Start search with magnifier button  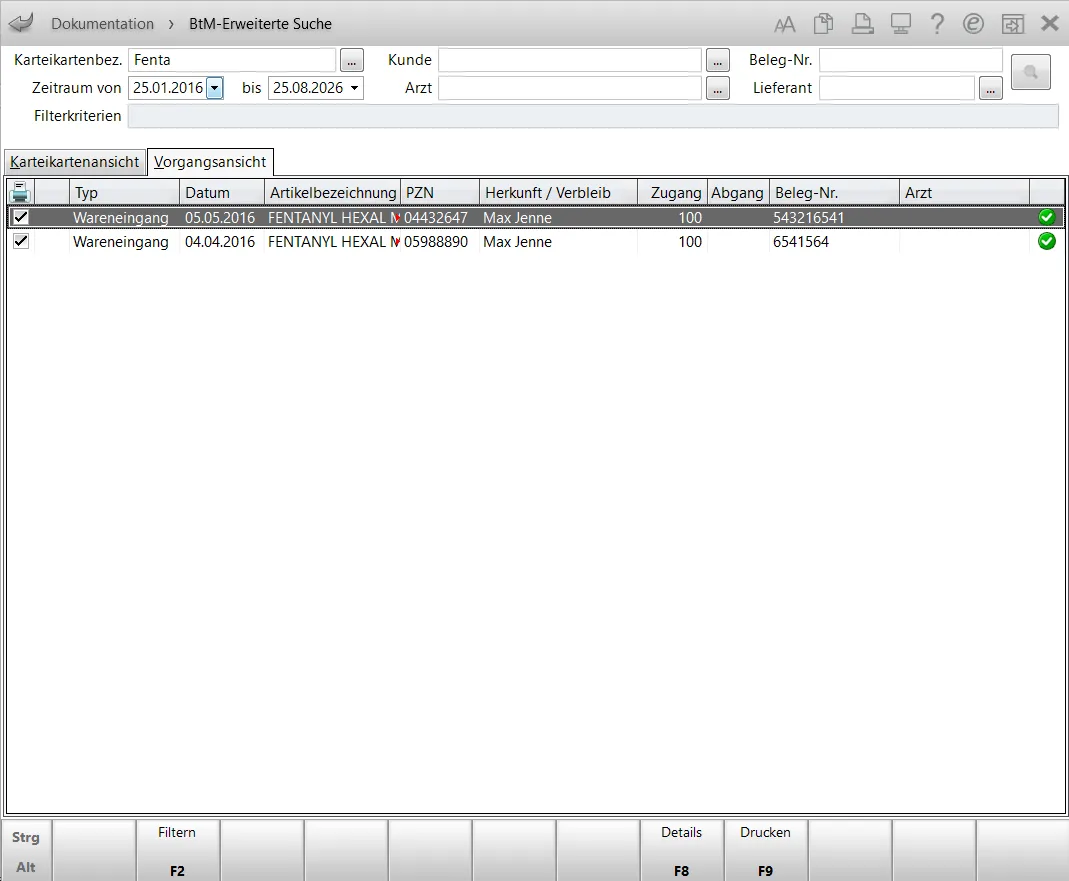(x=1031, y=72)
